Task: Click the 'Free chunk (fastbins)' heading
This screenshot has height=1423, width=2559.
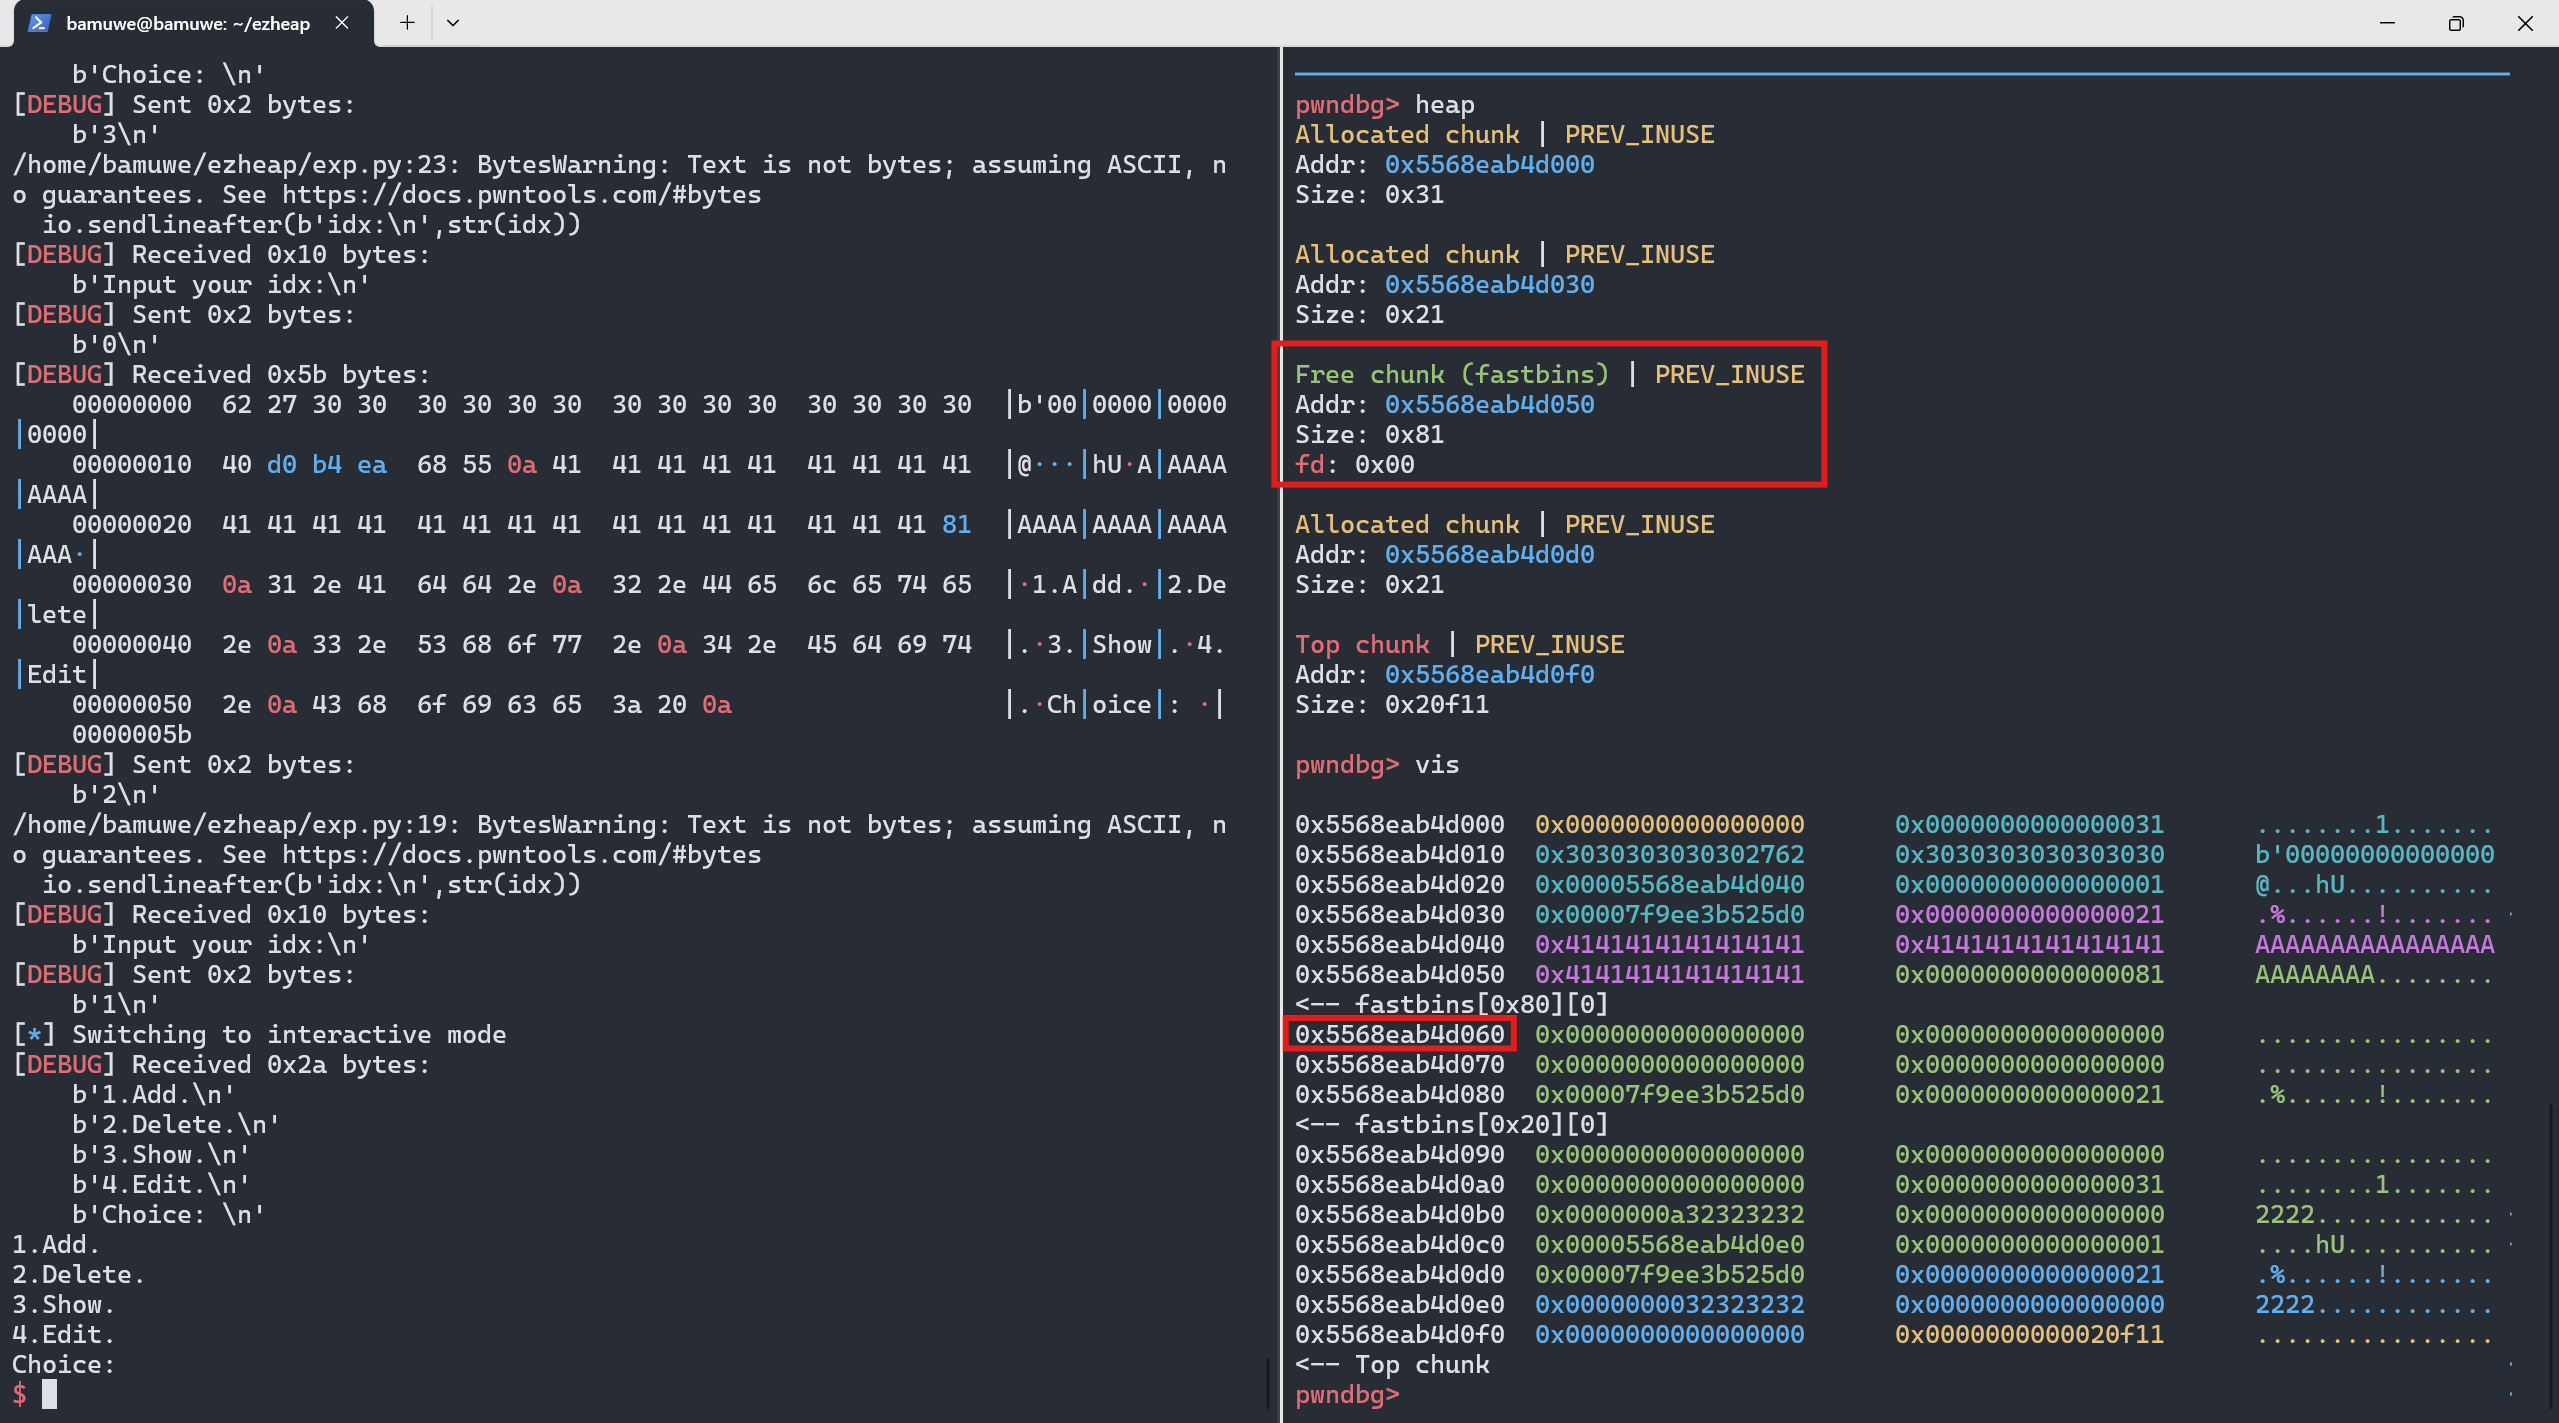Action: tap(1452, 374)
